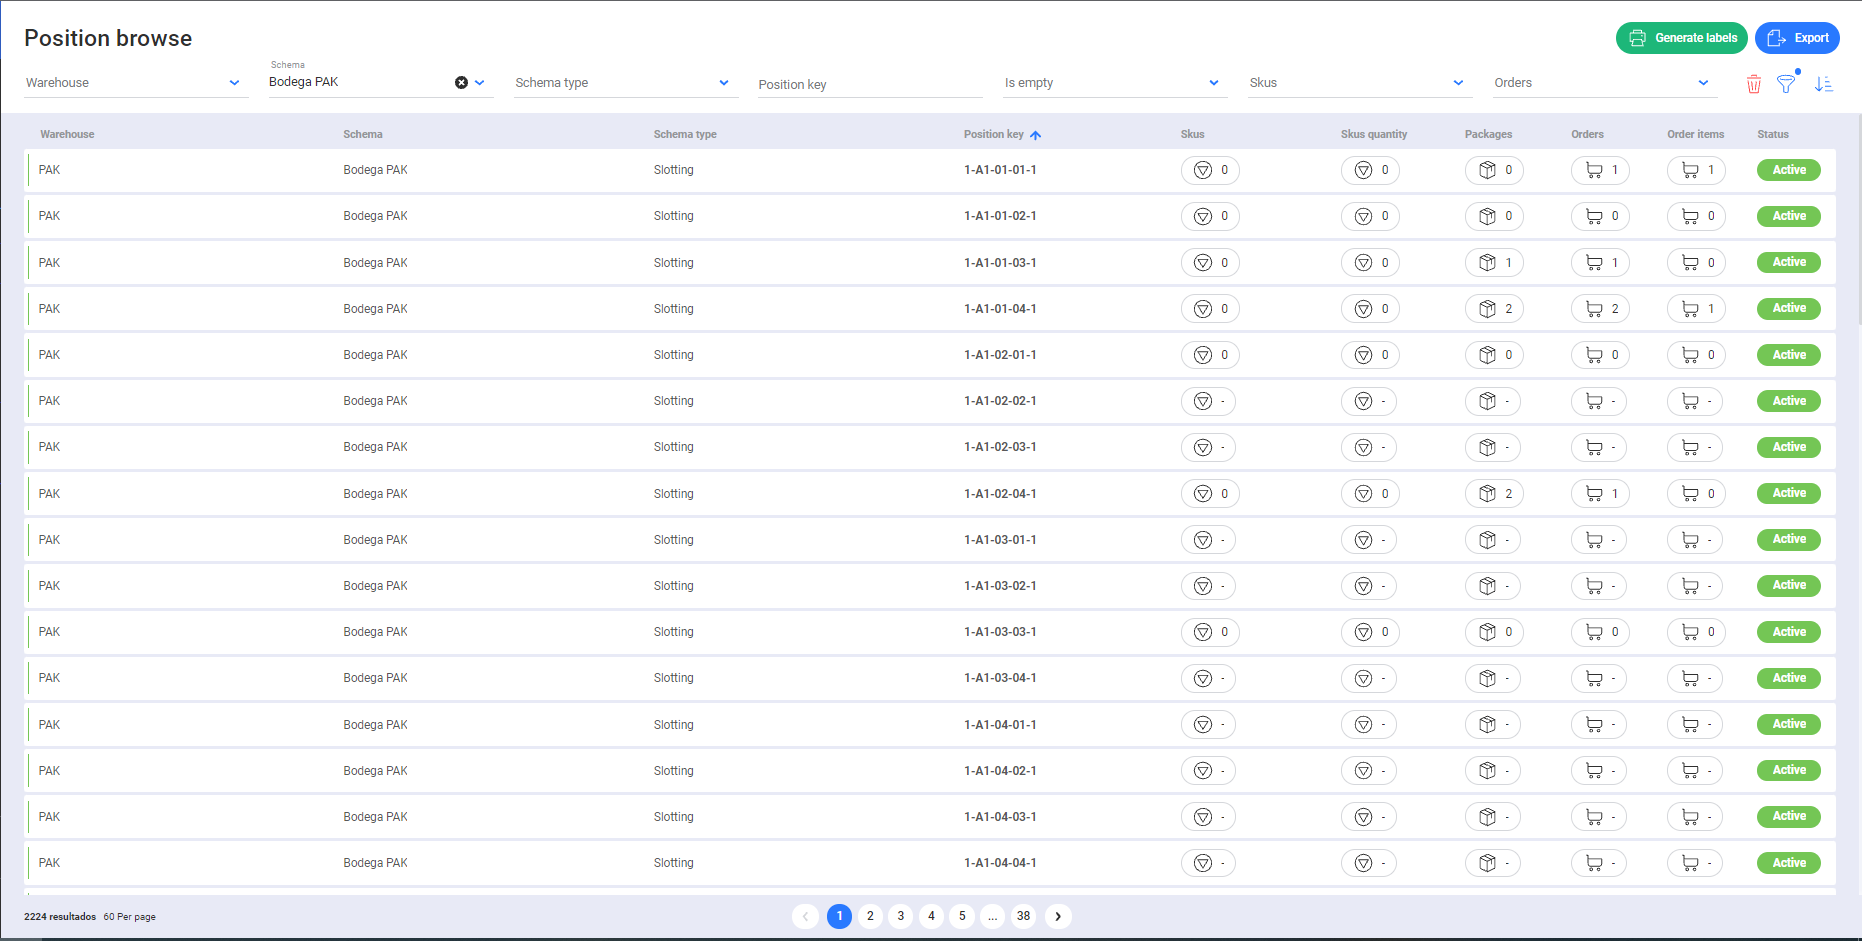1862x941 pixels.
Task: Click Active status badge for 1-A1-01-01-1
Action: click(x=1789, y=170)
